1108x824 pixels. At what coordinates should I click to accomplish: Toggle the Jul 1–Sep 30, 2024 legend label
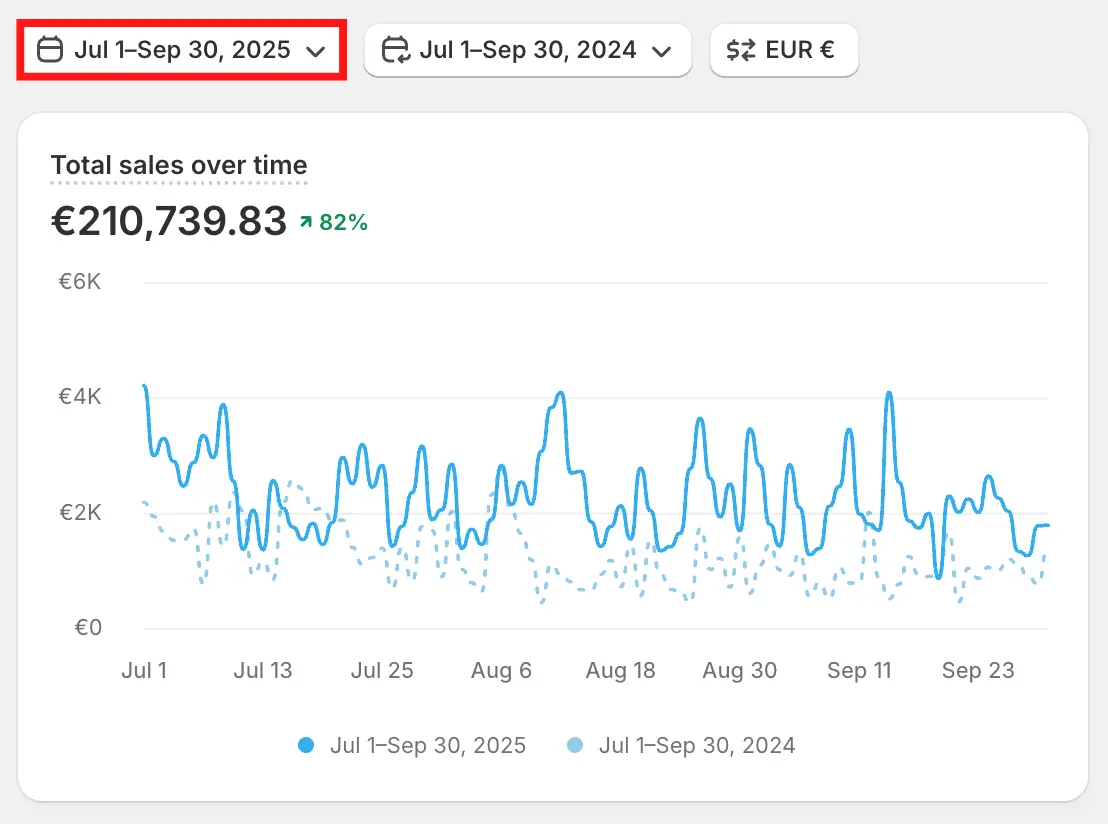coord(697,745)
